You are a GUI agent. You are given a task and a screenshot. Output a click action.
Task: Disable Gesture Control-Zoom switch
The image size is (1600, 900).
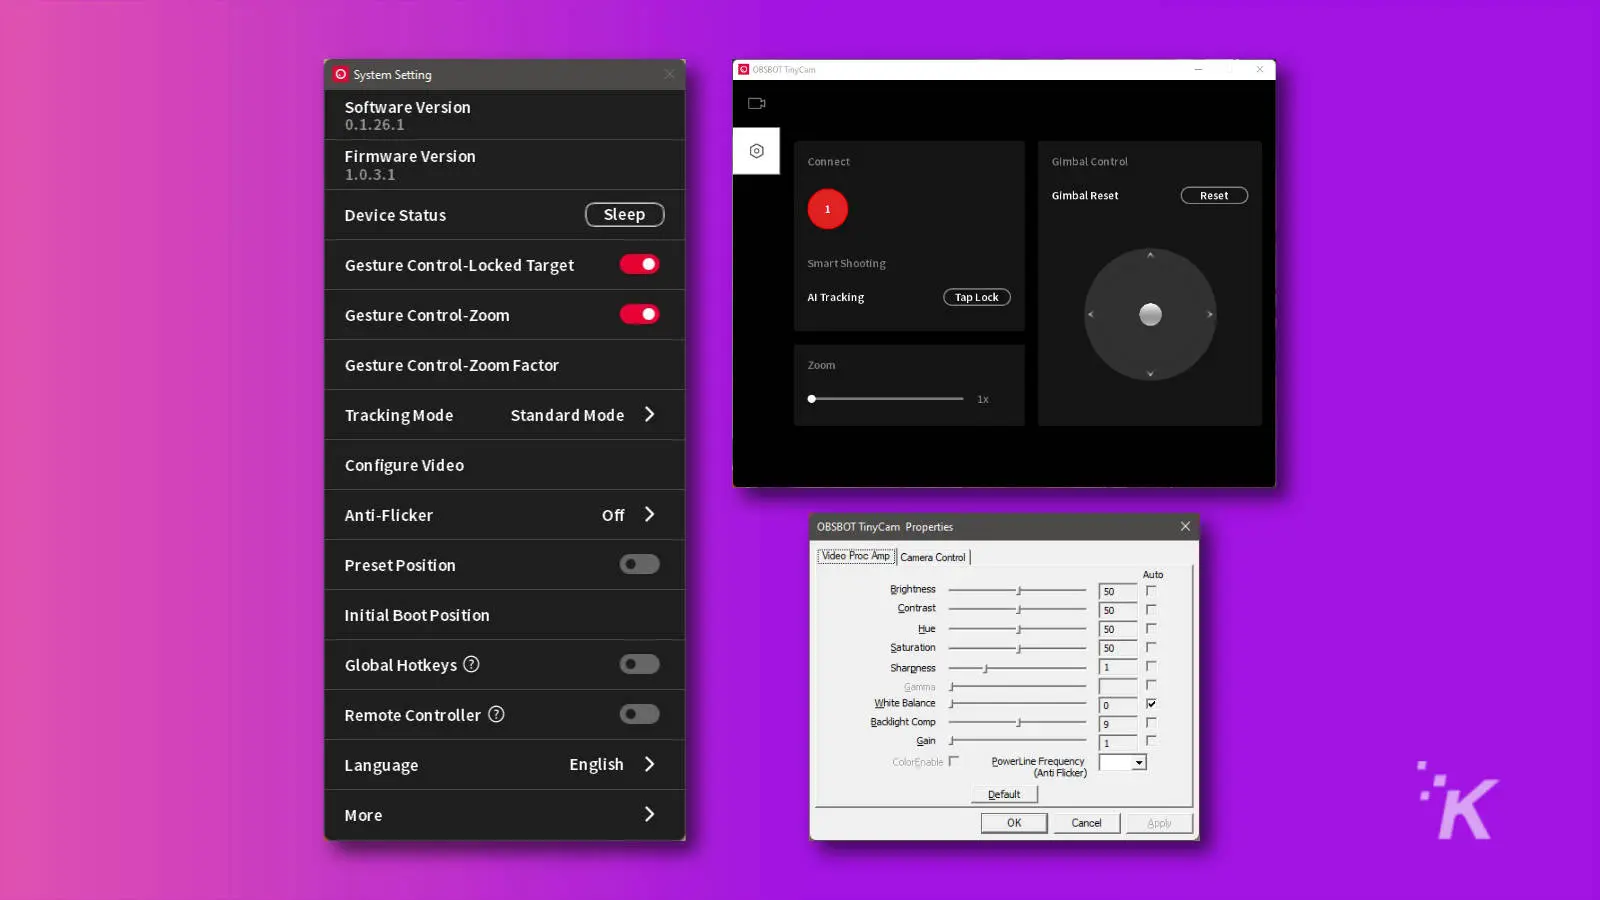pos(639,314)
